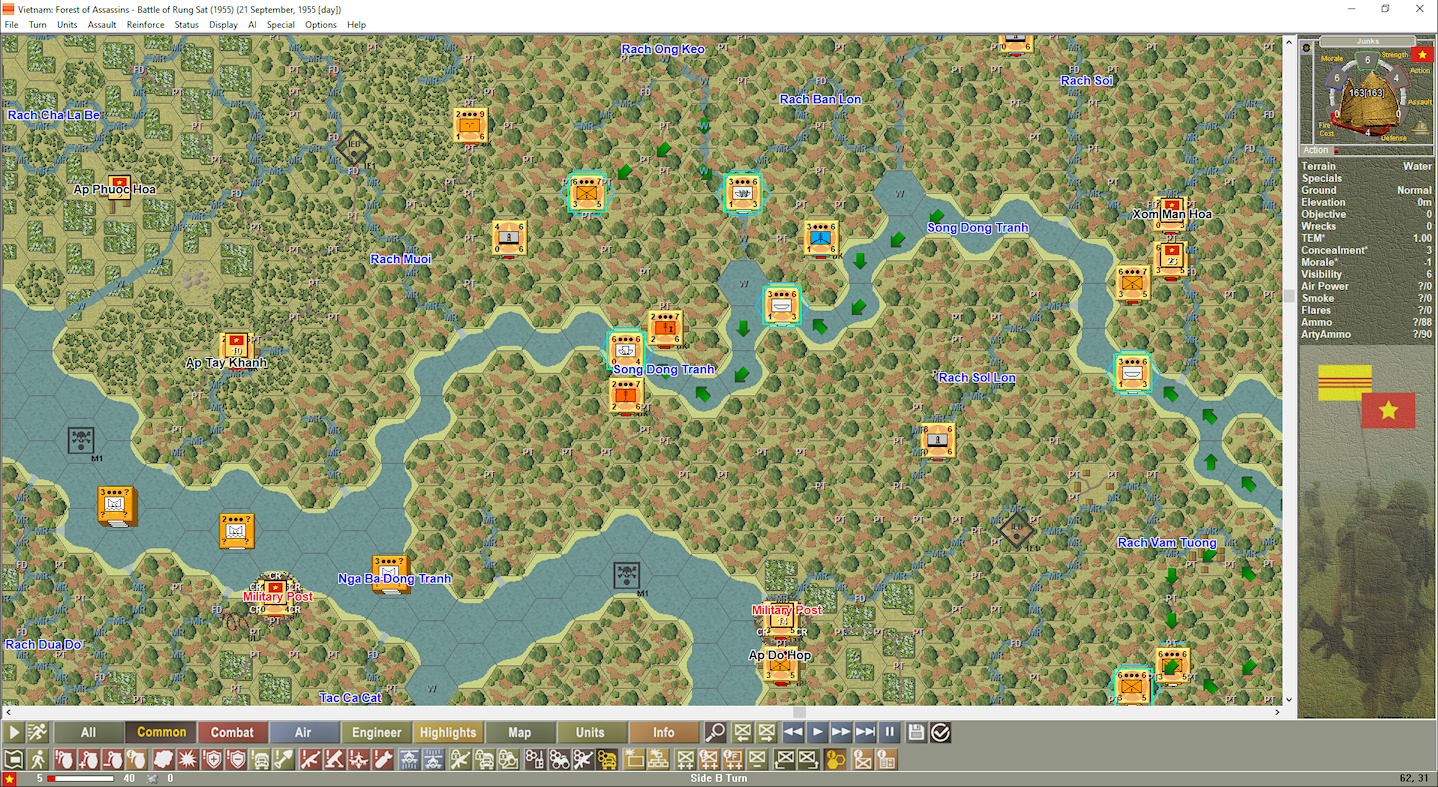
Task: Click the running soldier icon in the toolbar
Action: coord(37,732)
